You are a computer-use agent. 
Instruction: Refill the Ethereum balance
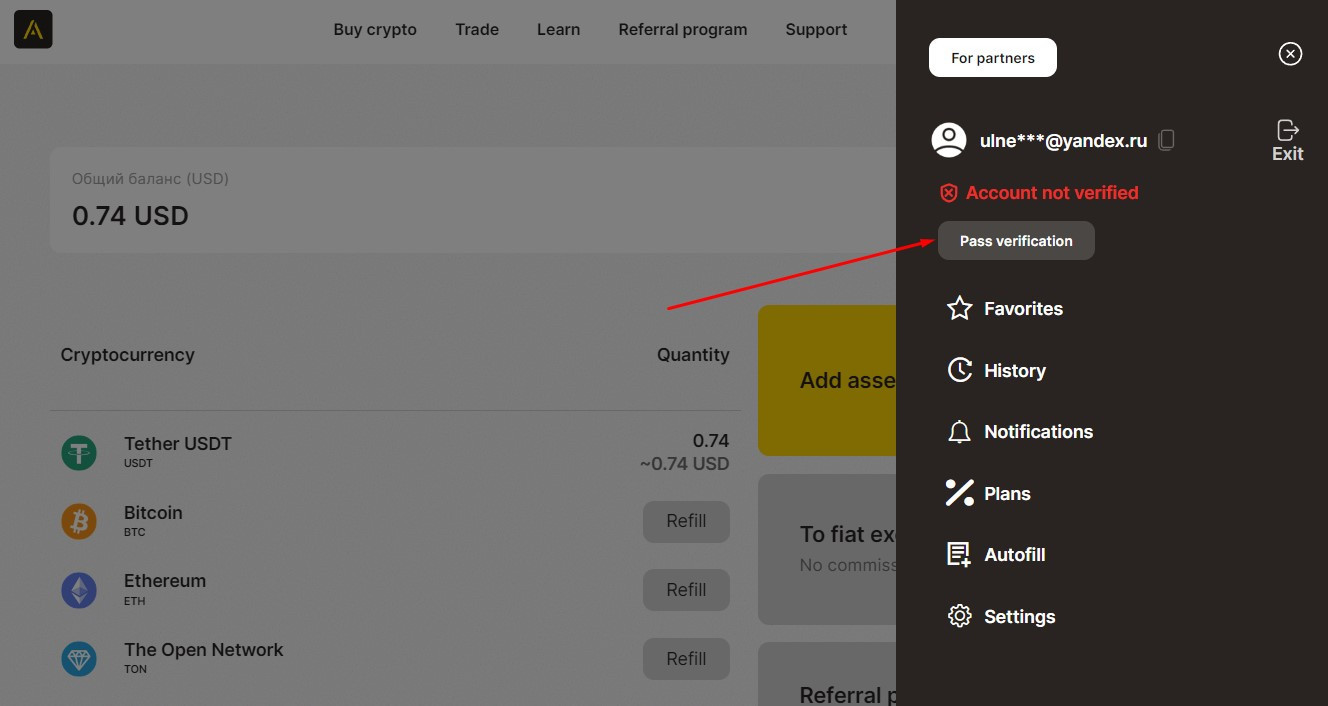pos(686,590)
